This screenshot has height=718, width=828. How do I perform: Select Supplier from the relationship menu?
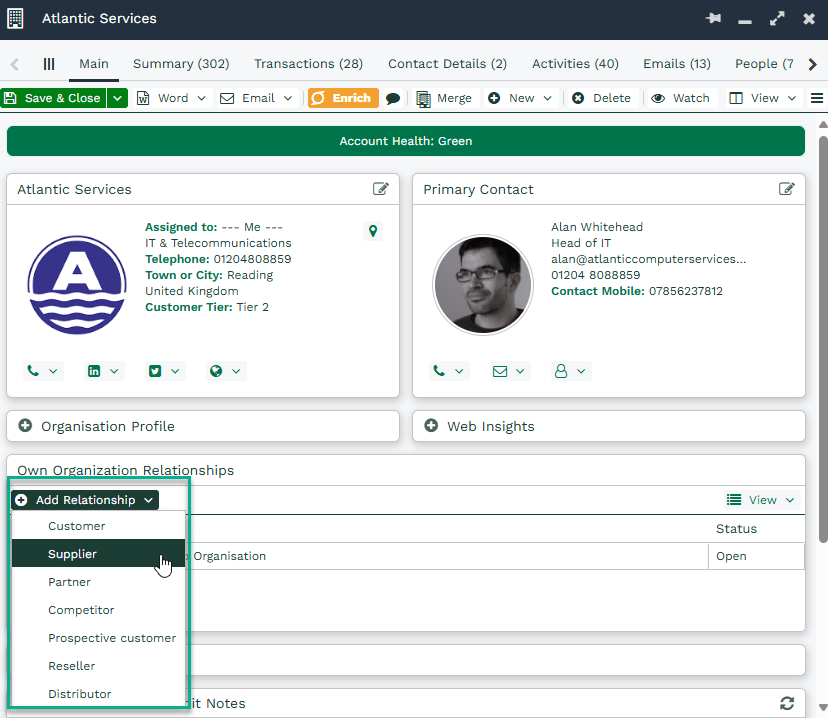pyautogui.click(x=72, y=554)
